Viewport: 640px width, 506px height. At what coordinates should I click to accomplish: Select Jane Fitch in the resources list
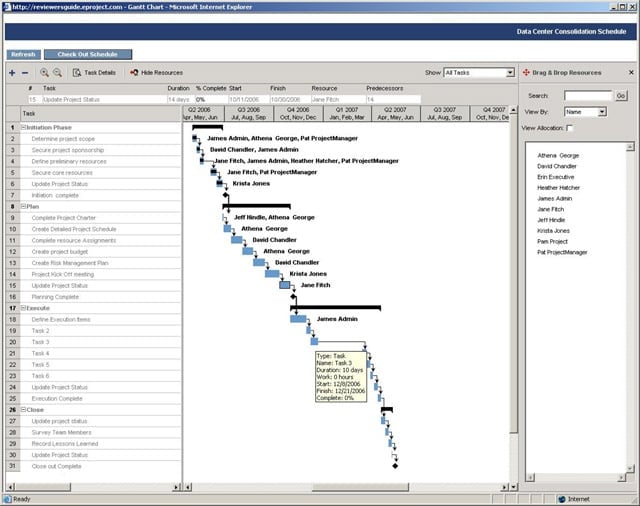click(x=551, y=209)
